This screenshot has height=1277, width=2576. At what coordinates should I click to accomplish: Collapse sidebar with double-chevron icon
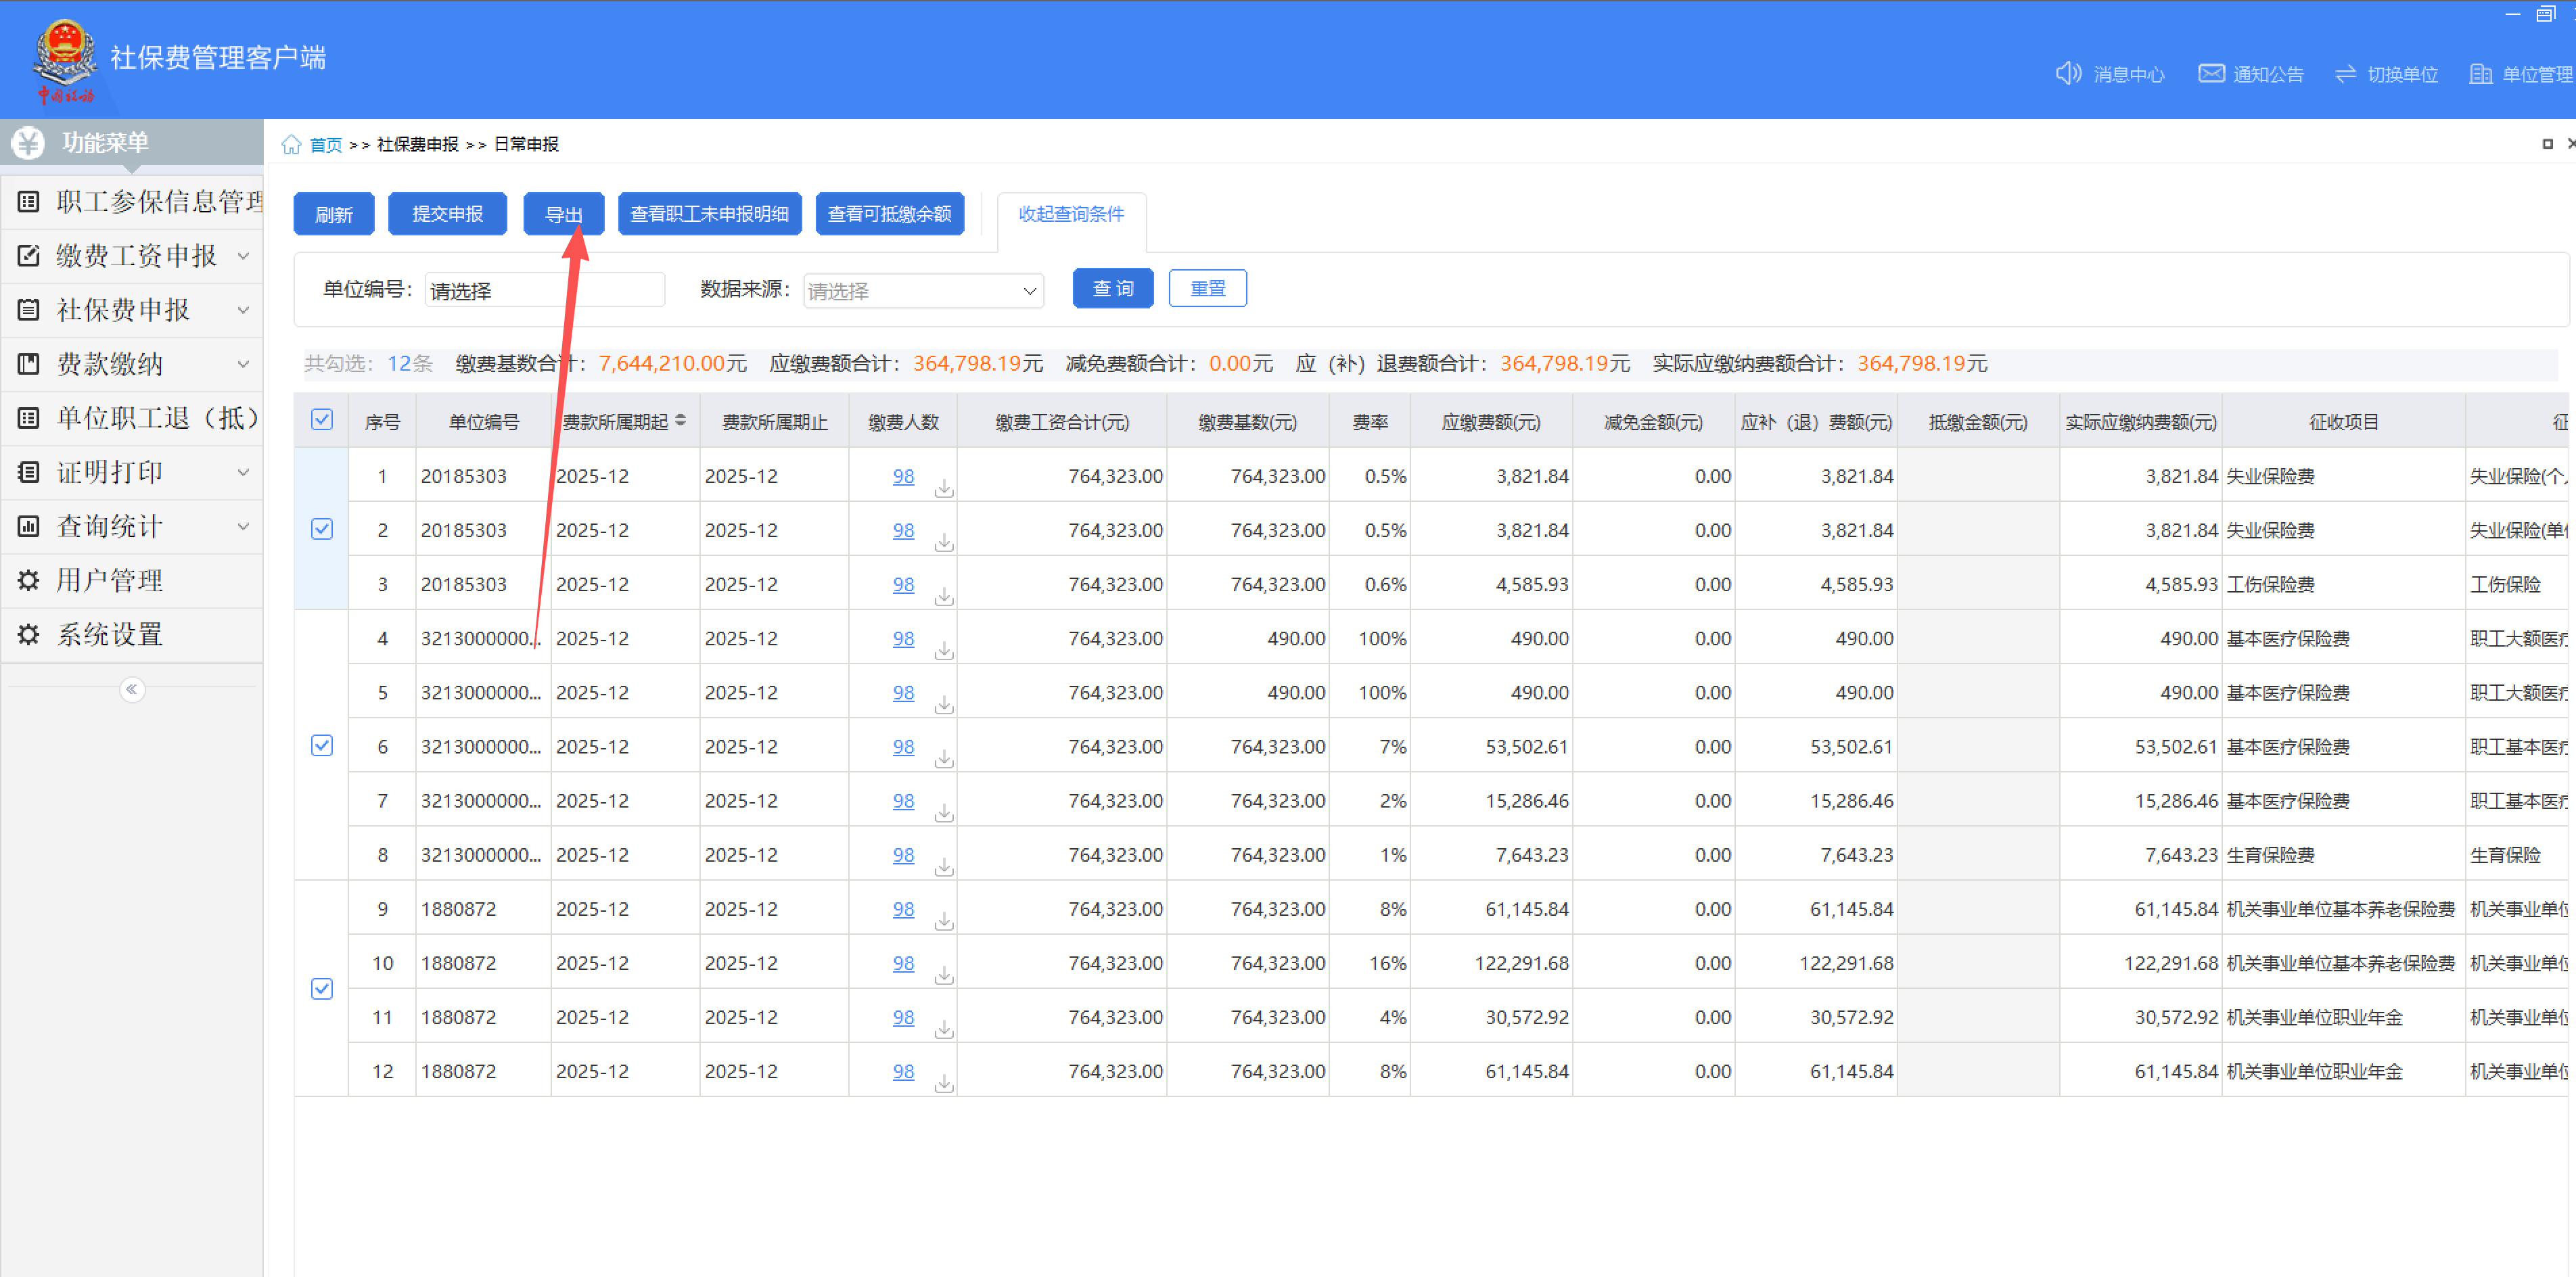[132, 689]
